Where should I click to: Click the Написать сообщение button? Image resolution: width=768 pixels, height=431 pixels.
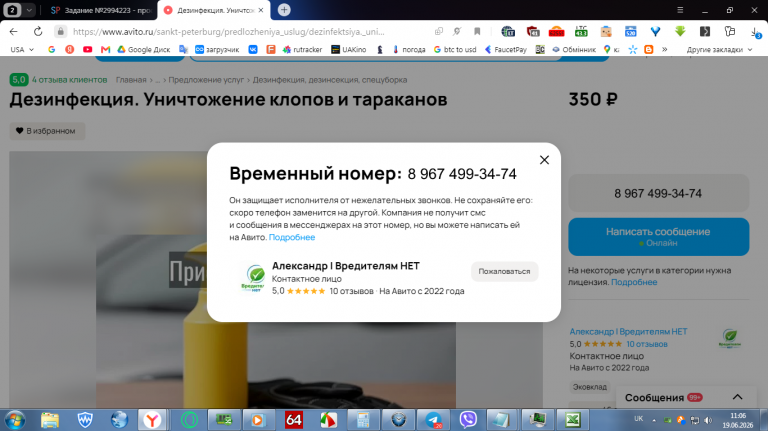click(658, 237)
